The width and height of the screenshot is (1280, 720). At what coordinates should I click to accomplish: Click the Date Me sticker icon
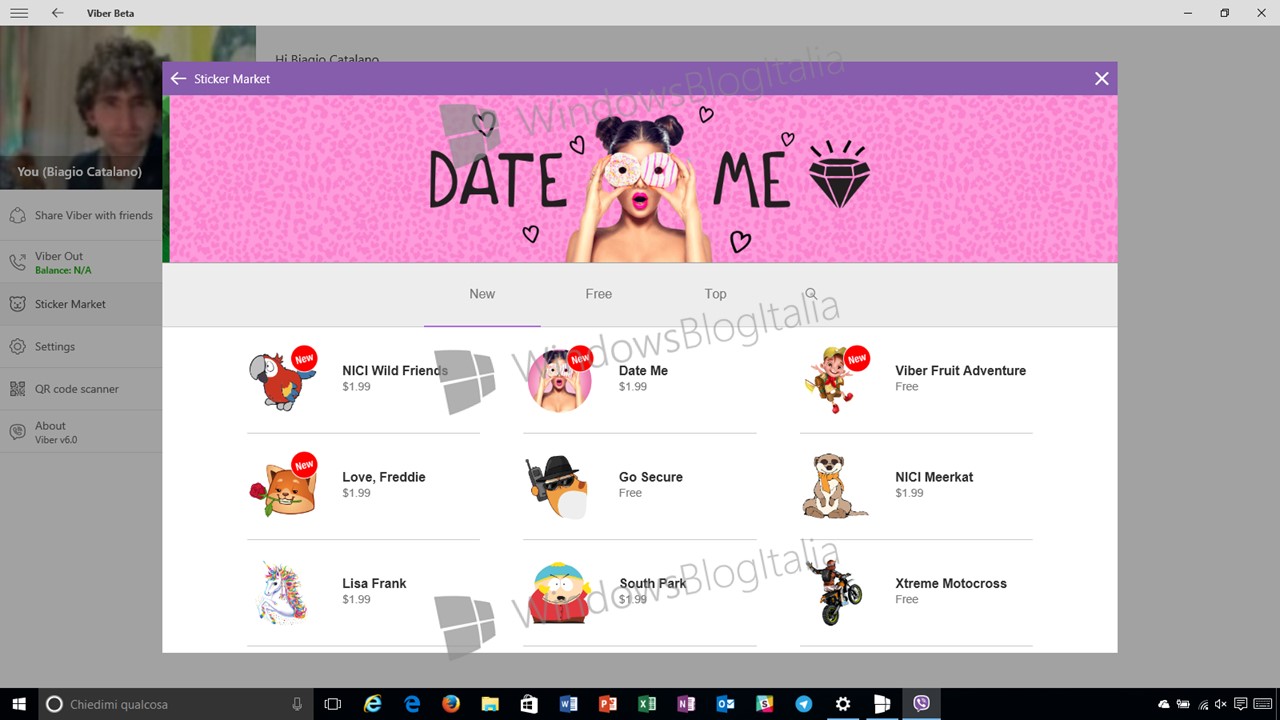pyautogui.click(x=560, y=379)
